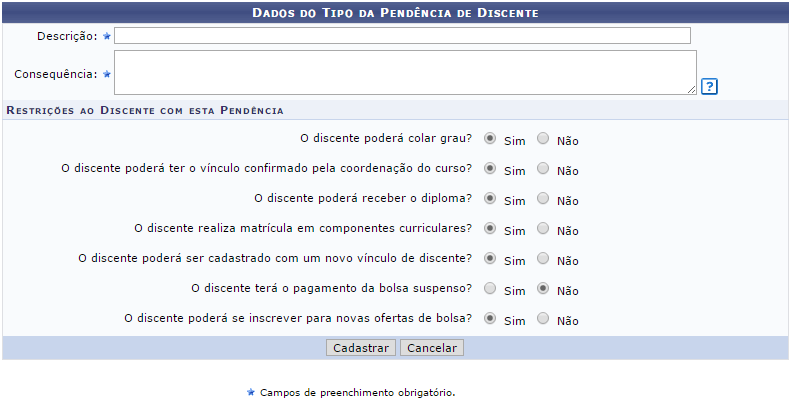
Task: Select Sim for novas ofertas de bolsa
Action: [490, 319]
